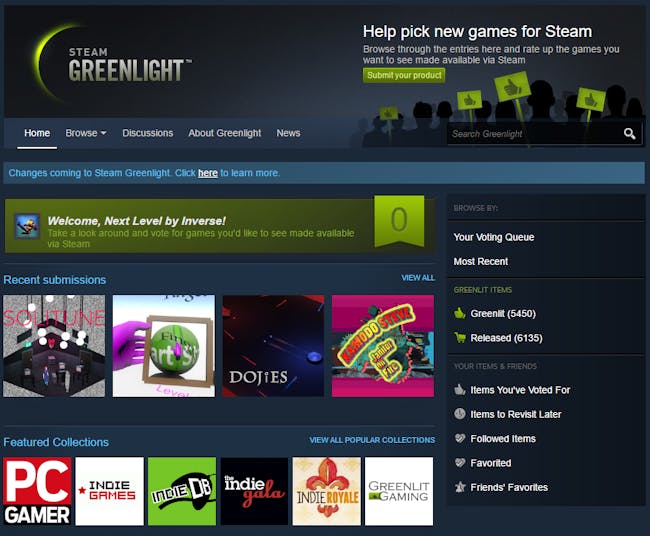The image size is (650, 536).
Task: Click VIEW ALL for recent submissions
Action: coord(418,278)
